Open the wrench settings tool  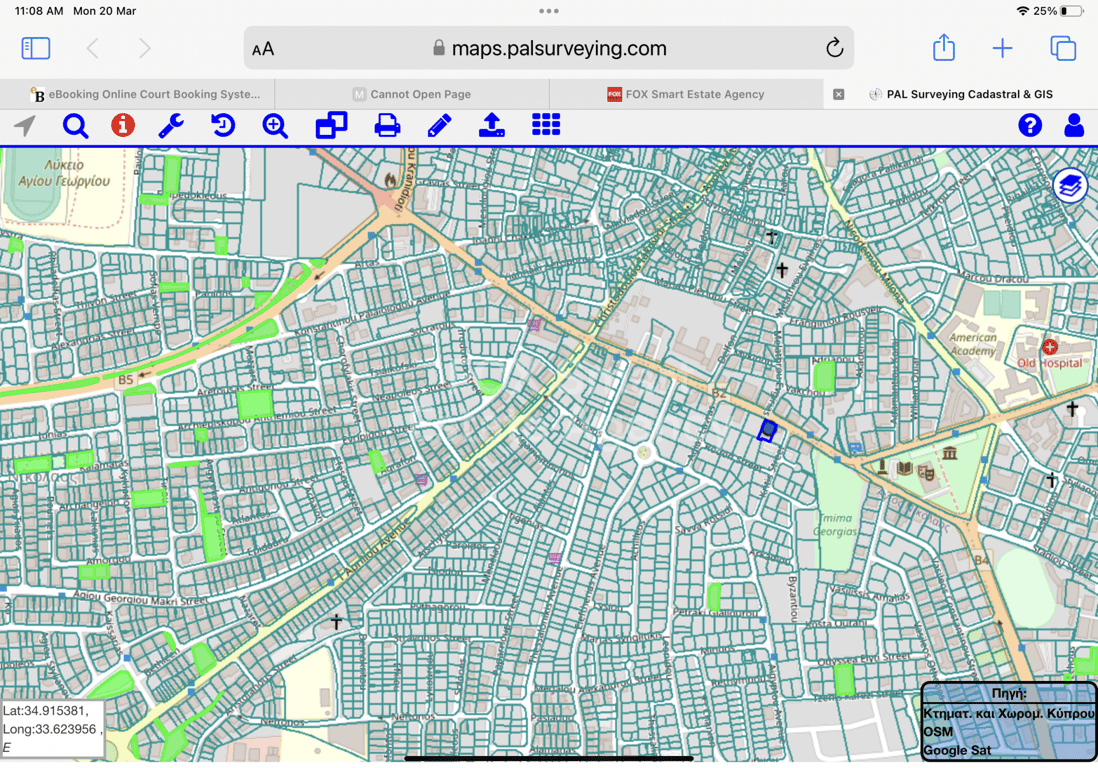[171, 125]
